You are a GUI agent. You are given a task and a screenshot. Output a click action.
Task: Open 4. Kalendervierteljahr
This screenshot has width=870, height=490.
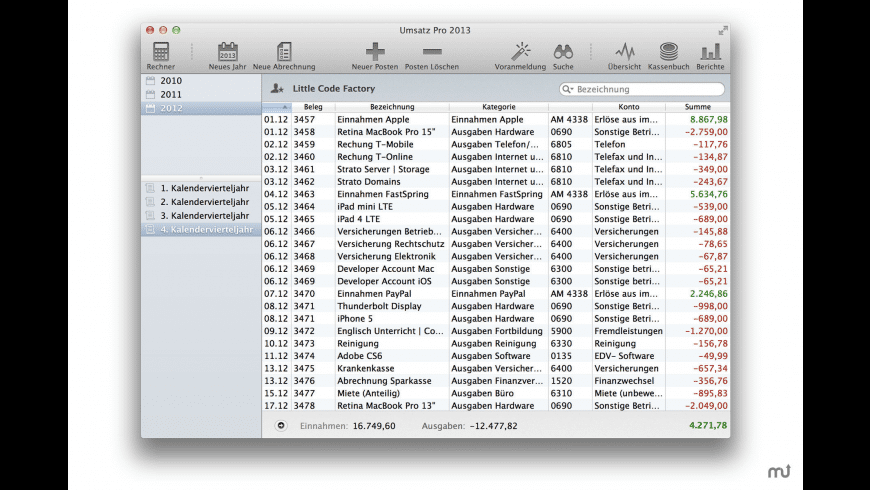click(x=201, y=229)
